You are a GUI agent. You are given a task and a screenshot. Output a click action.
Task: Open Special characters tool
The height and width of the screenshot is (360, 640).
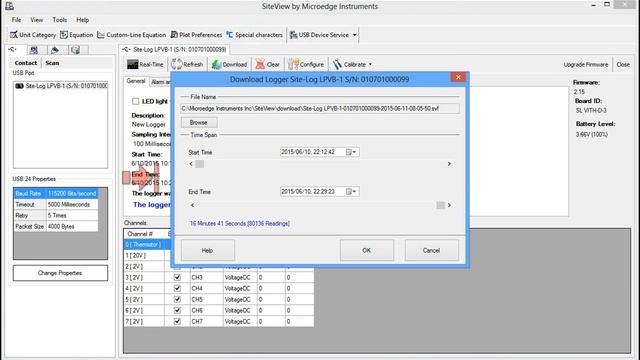click(x=254, y=35)
